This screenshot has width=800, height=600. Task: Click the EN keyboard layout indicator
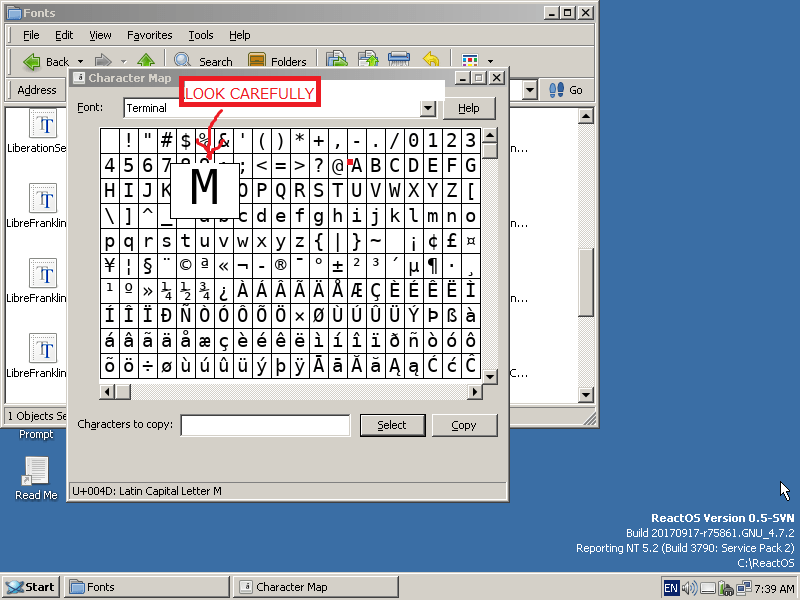[x=672, y=587]
